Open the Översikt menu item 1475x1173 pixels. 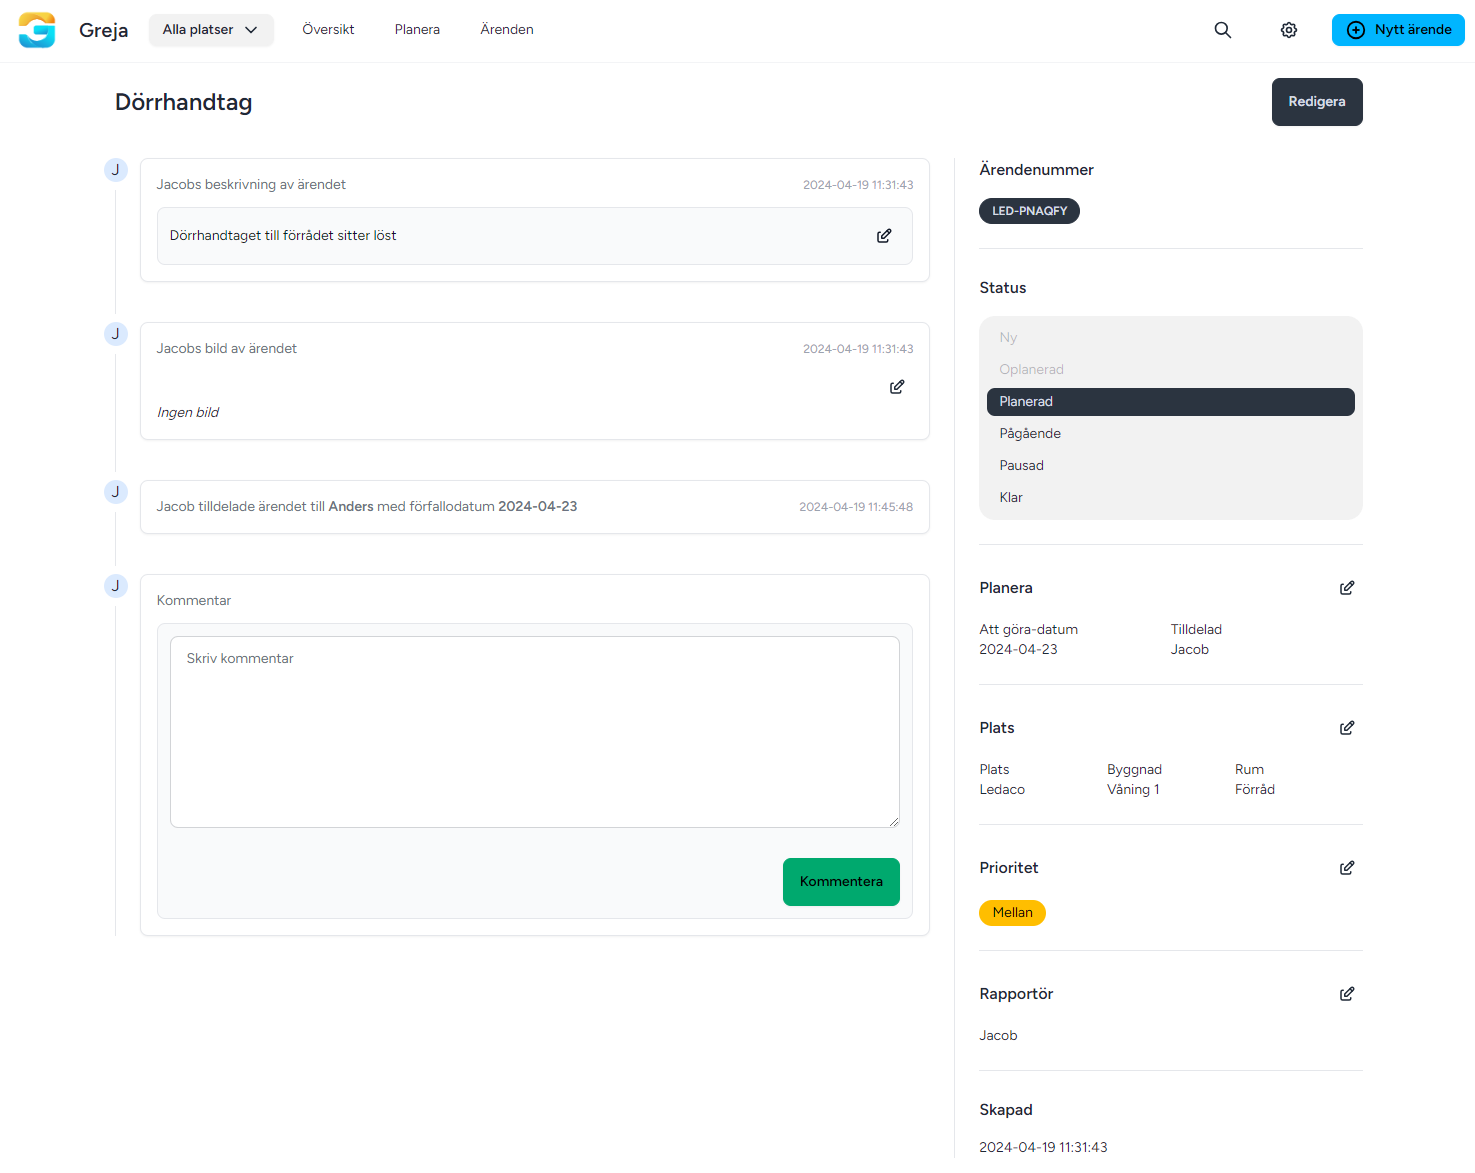point(328,30)
